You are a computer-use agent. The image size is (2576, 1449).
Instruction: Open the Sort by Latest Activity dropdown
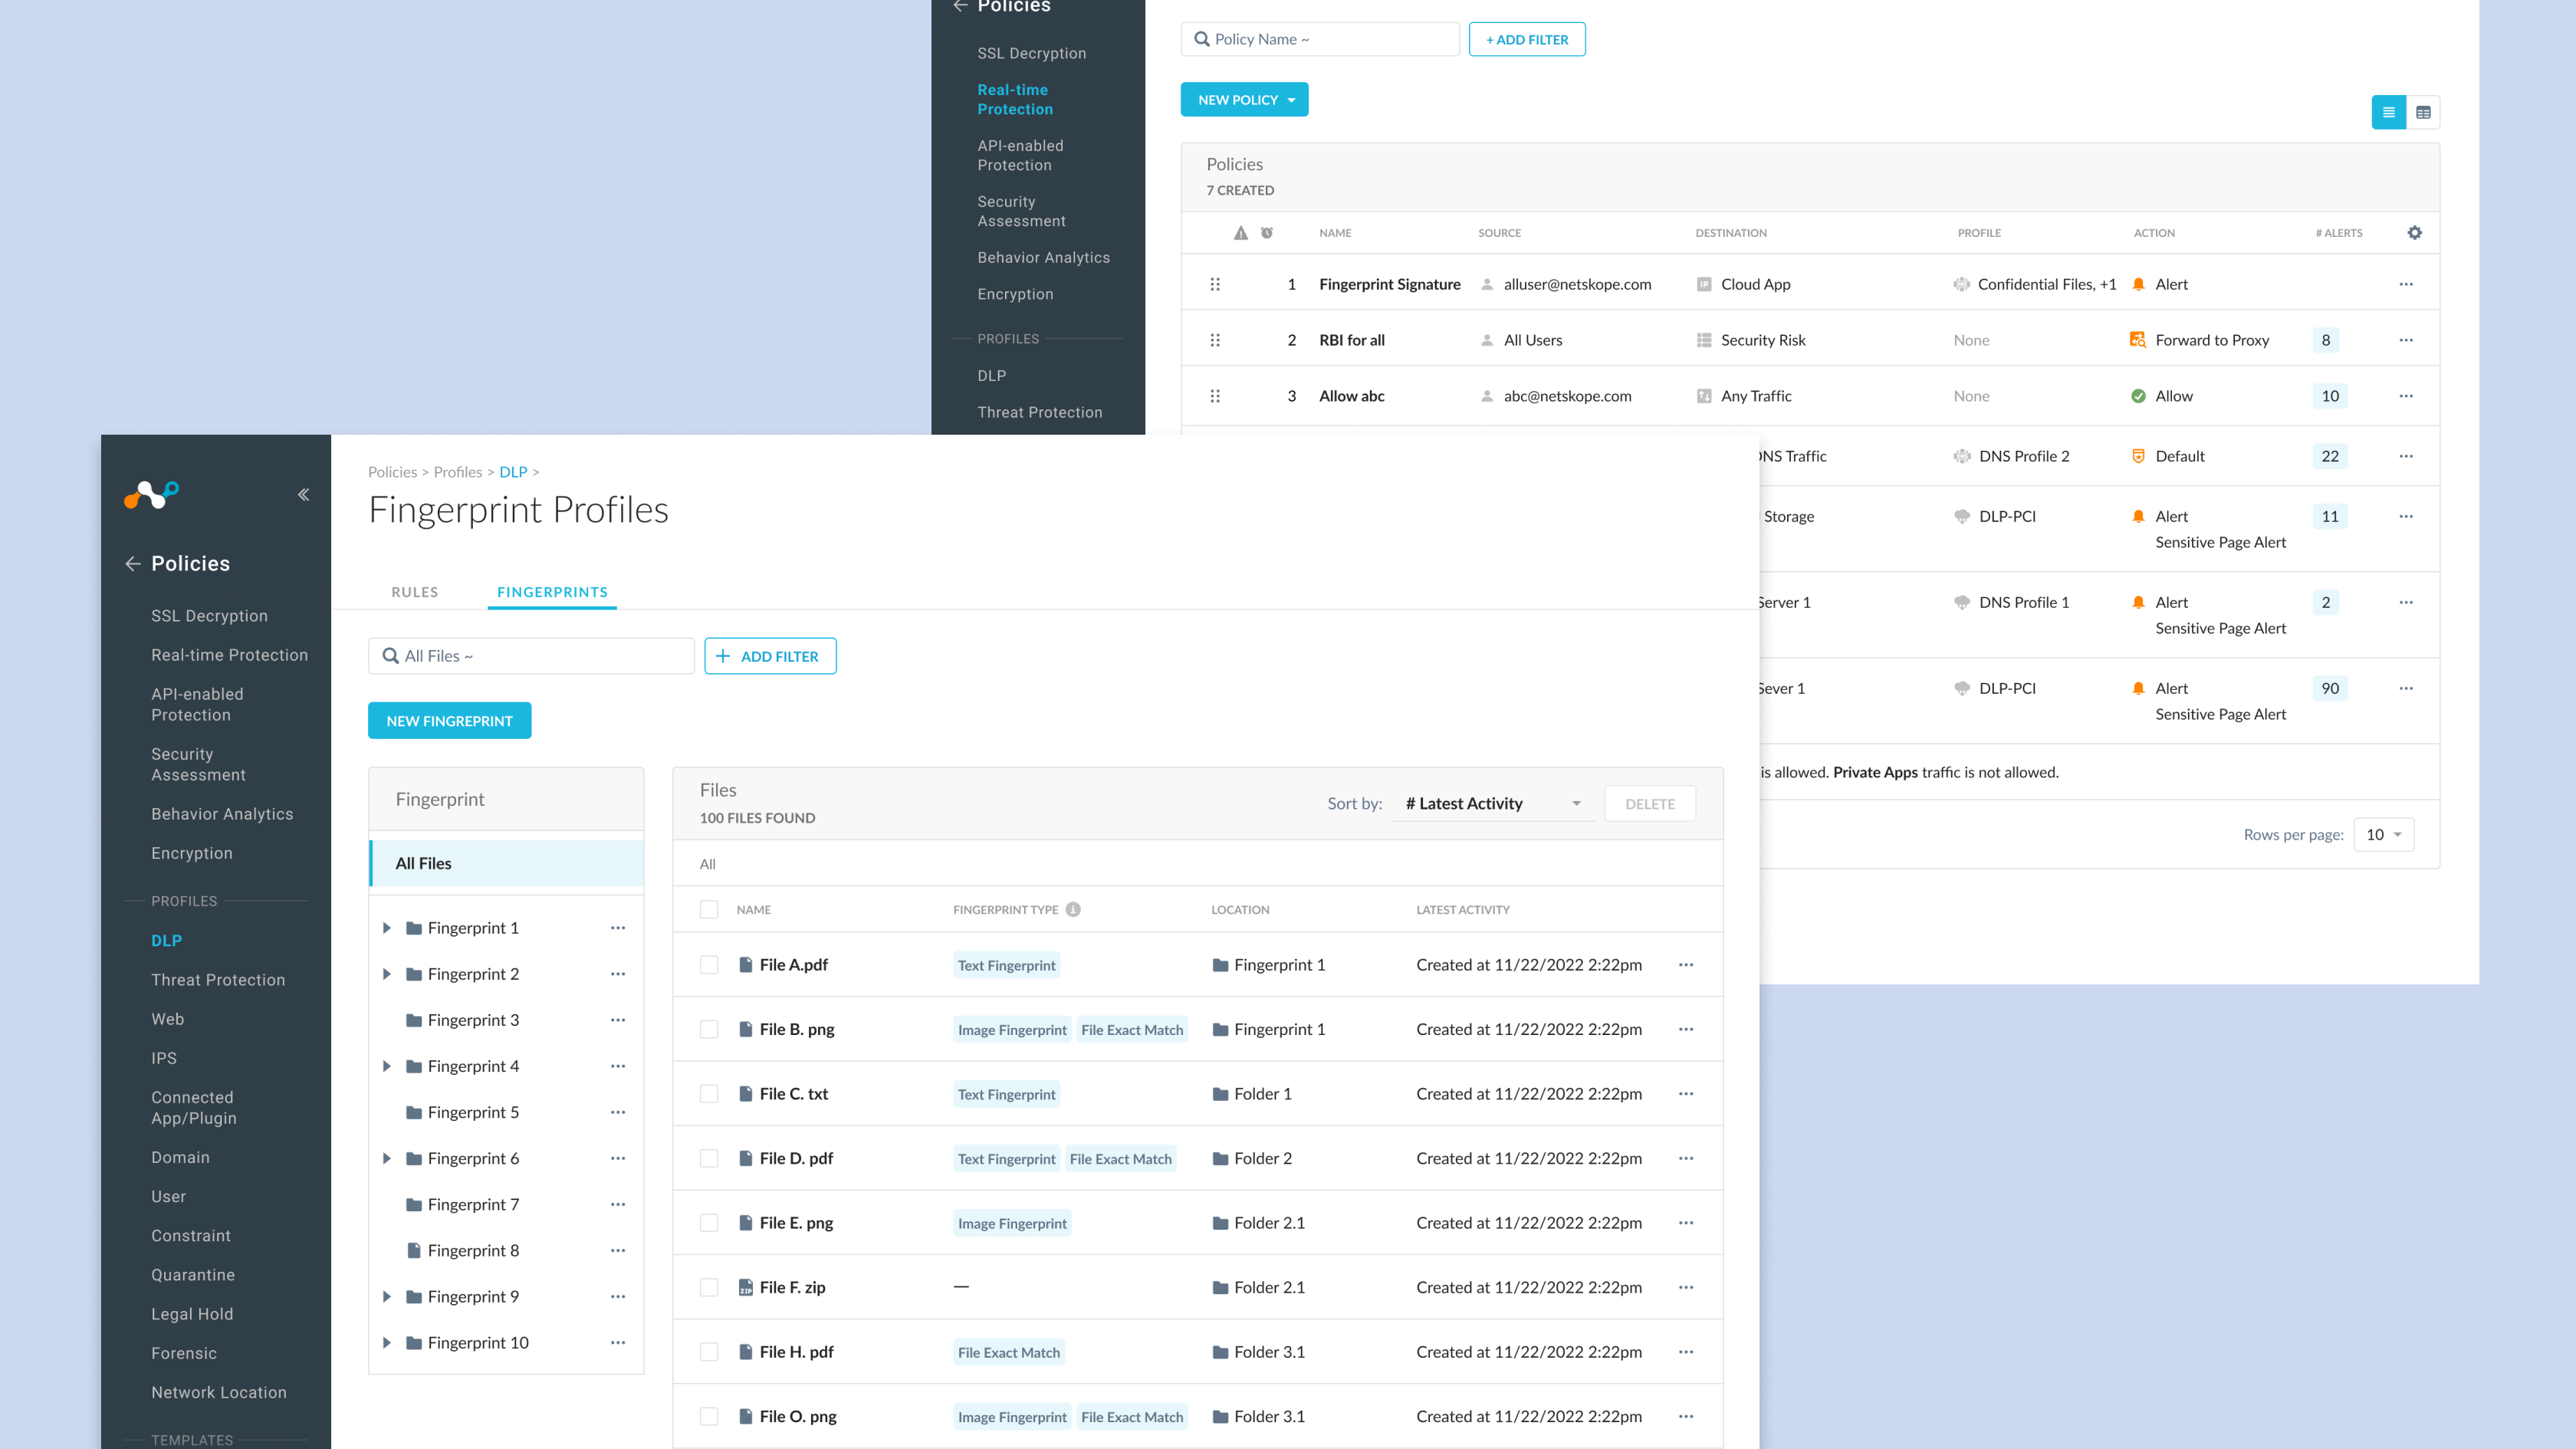point(1491,803)
